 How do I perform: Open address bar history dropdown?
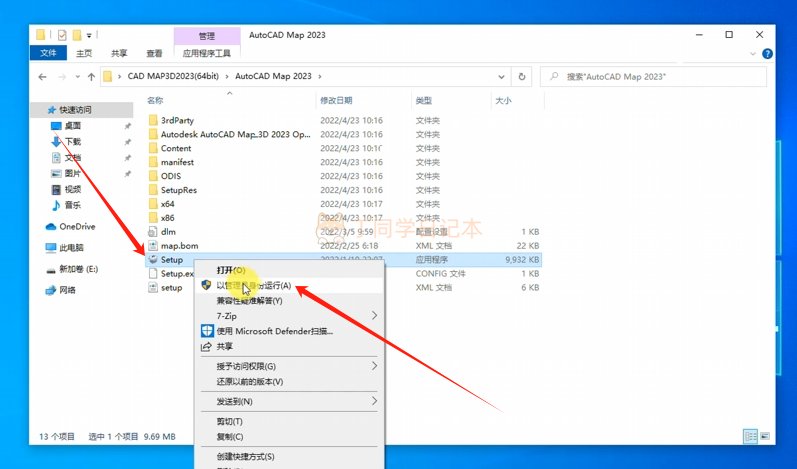pos(501,77)
